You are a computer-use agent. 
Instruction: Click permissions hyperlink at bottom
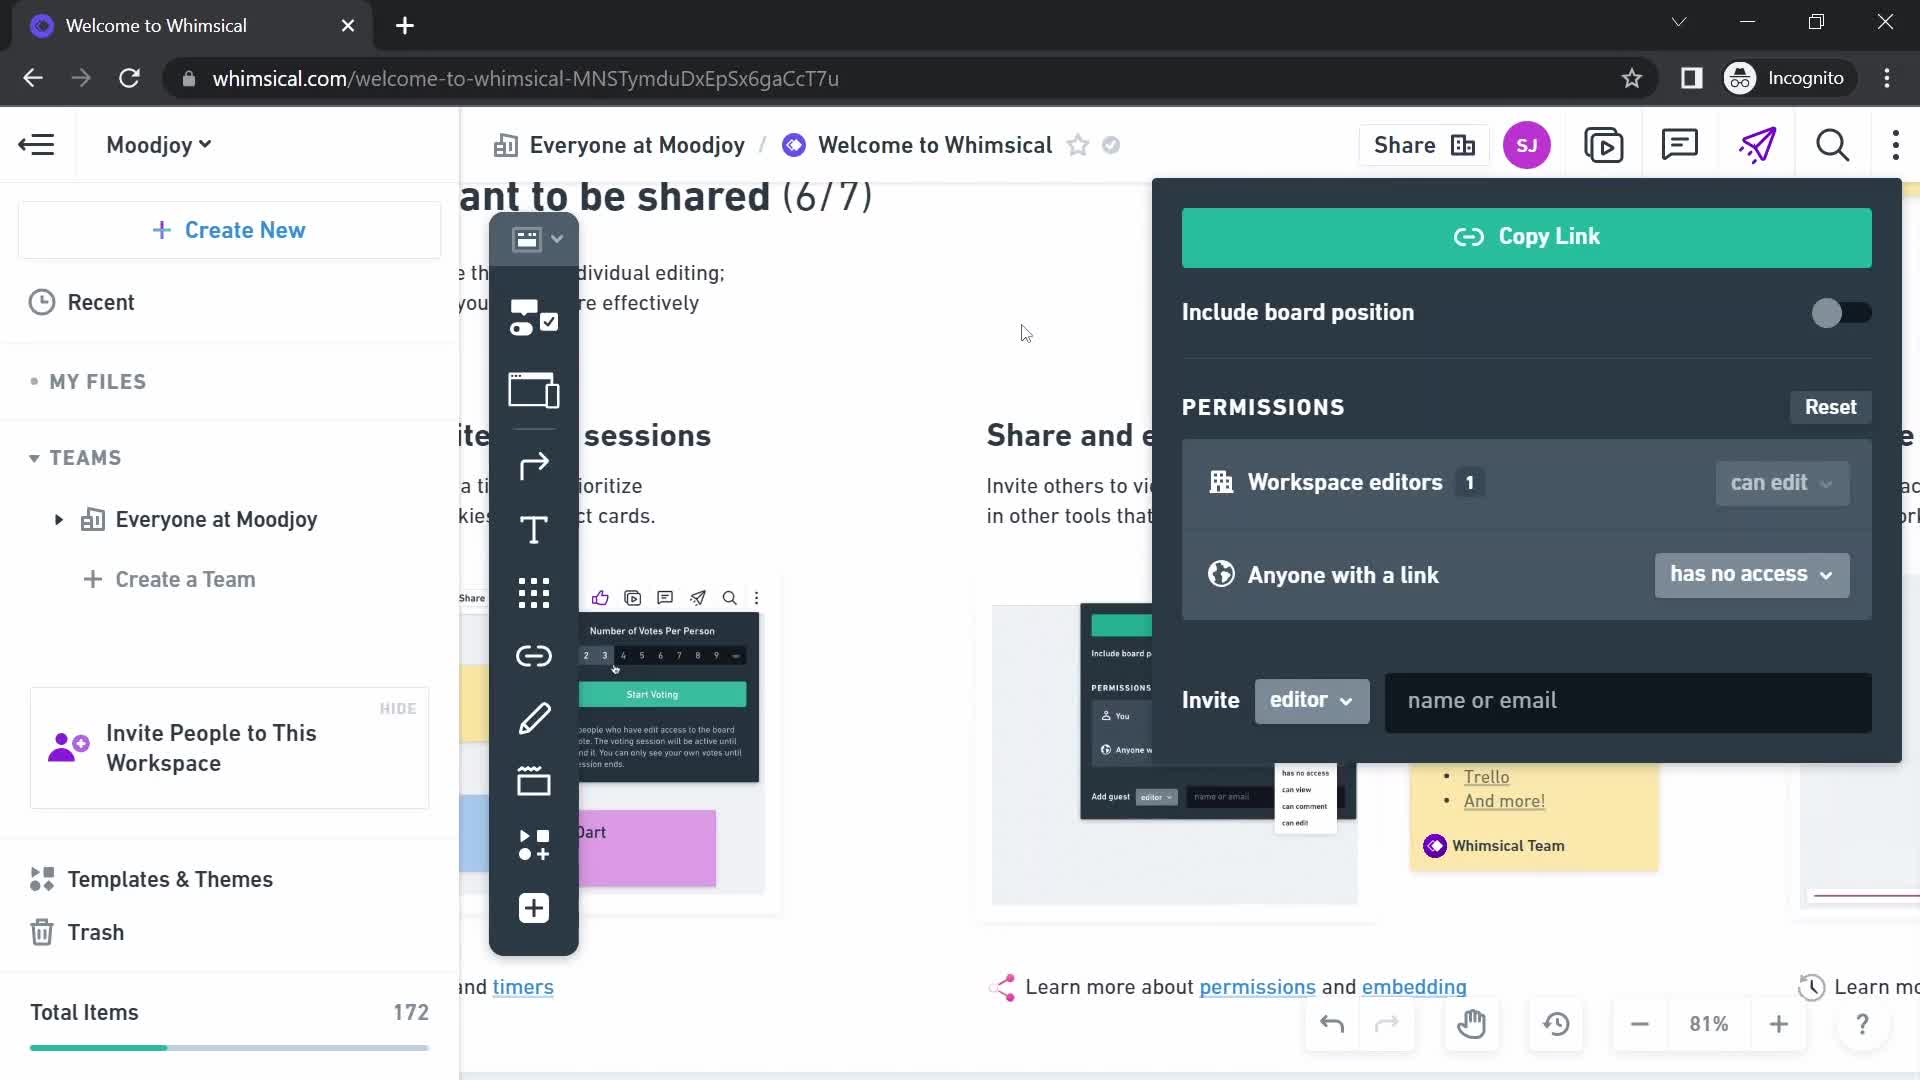tap(1259, 988)
